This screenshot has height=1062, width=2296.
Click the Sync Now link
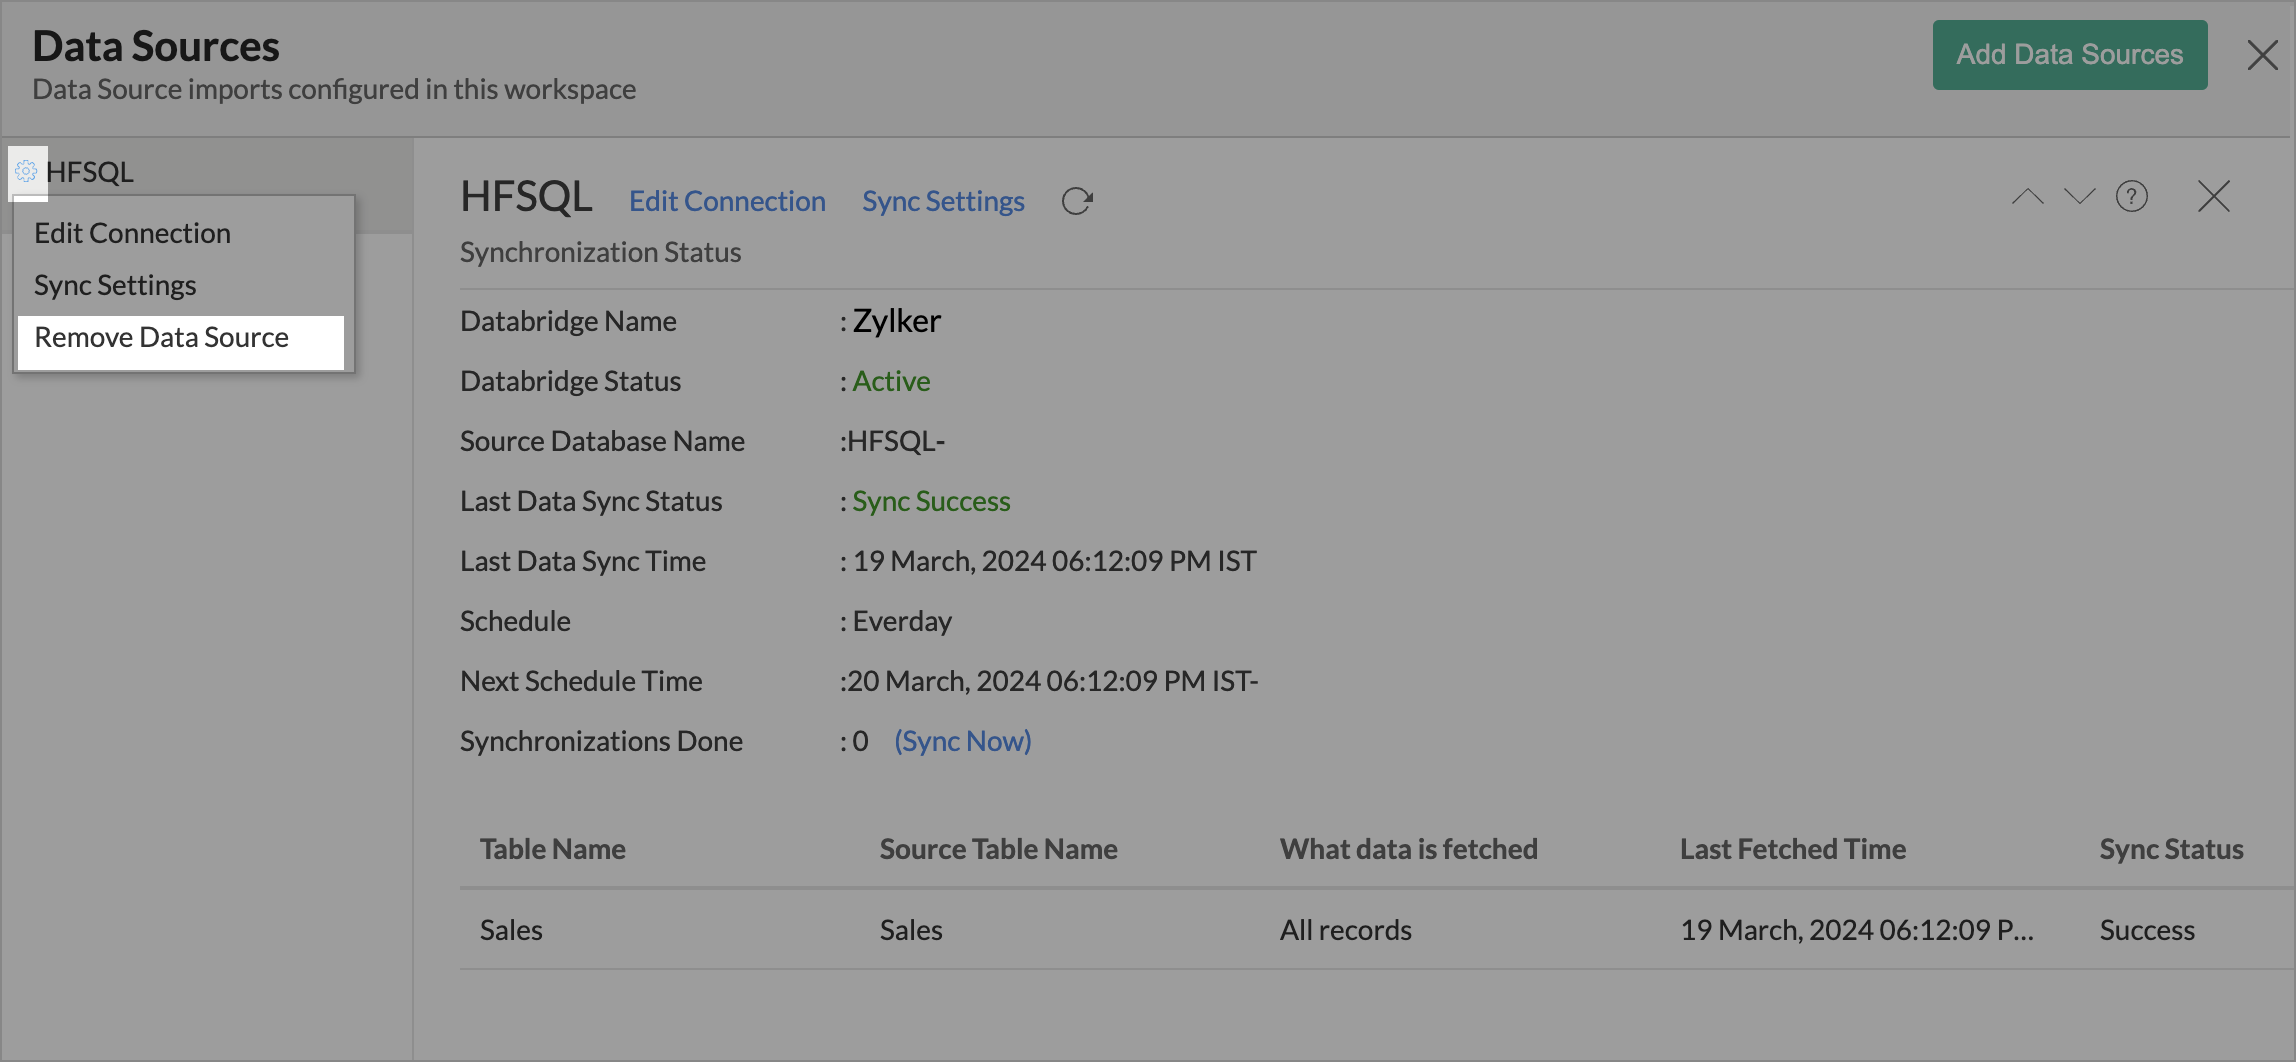click(x=963, y=741)
